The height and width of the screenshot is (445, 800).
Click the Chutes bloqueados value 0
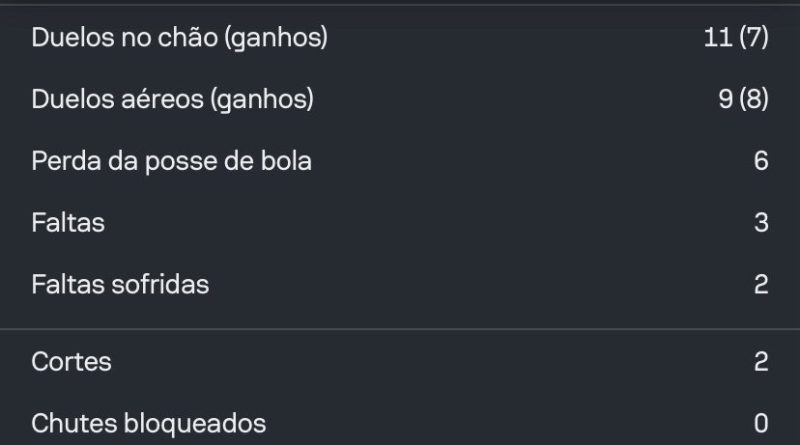[x=761, y=424]
